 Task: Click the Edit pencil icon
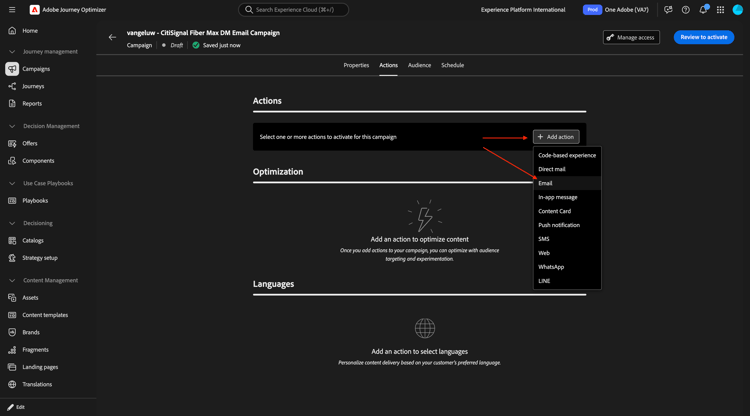pos(11,407)
